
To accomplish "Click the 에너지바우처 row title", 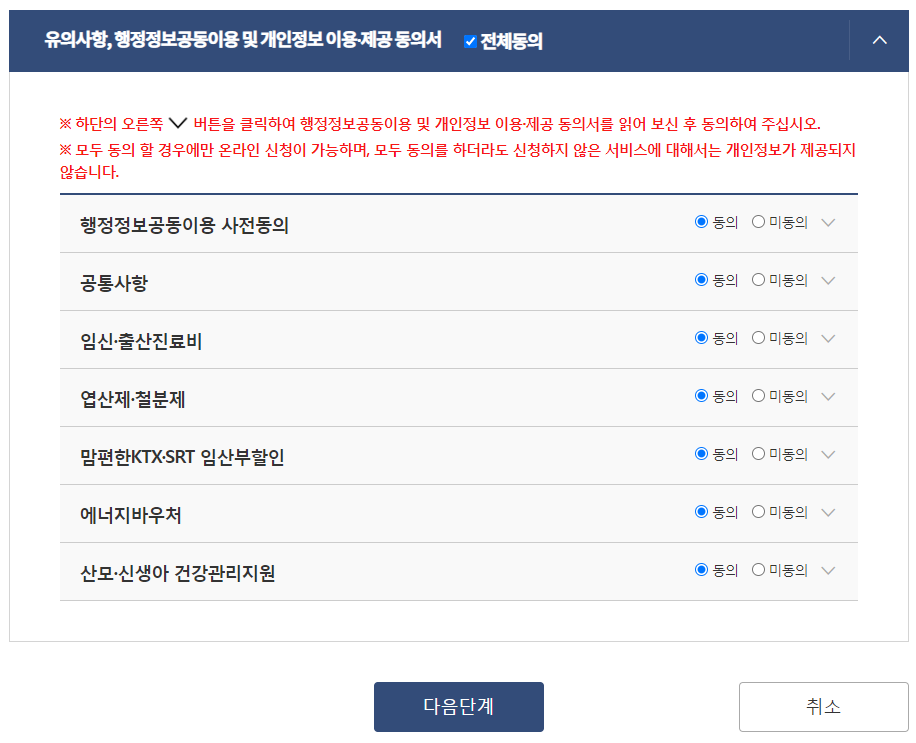I will pos(131,515).
